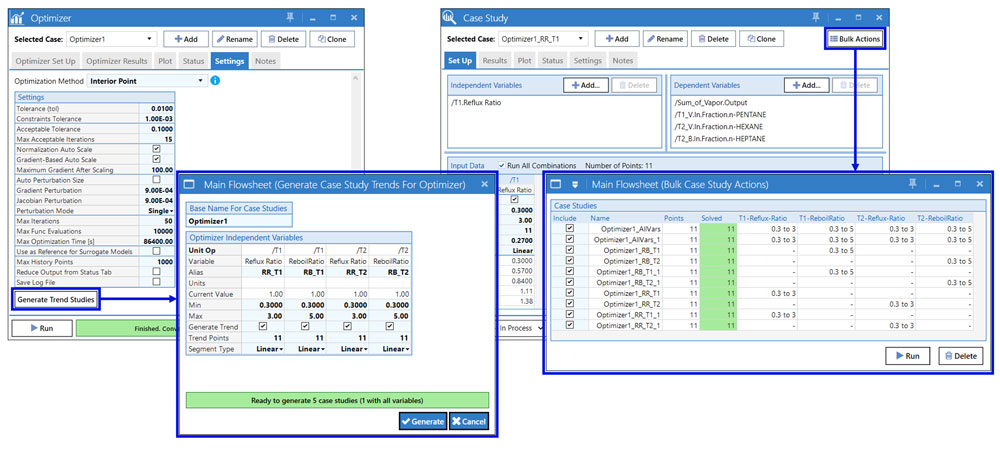Viewport: 1000px width, 450px height.
Task: Edit Base Name For Case Studies field Optimizer1
Action: coord(239,221)
